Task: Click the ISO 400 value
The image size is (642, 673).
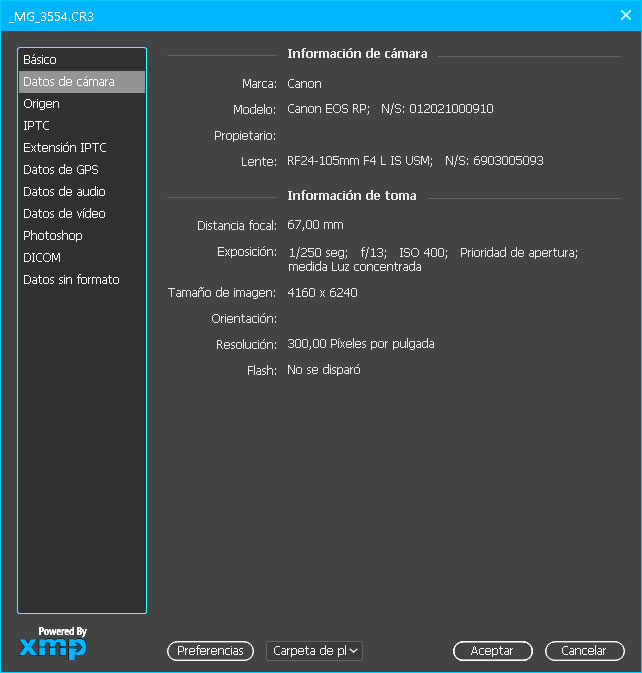Action: click(423, 252)
